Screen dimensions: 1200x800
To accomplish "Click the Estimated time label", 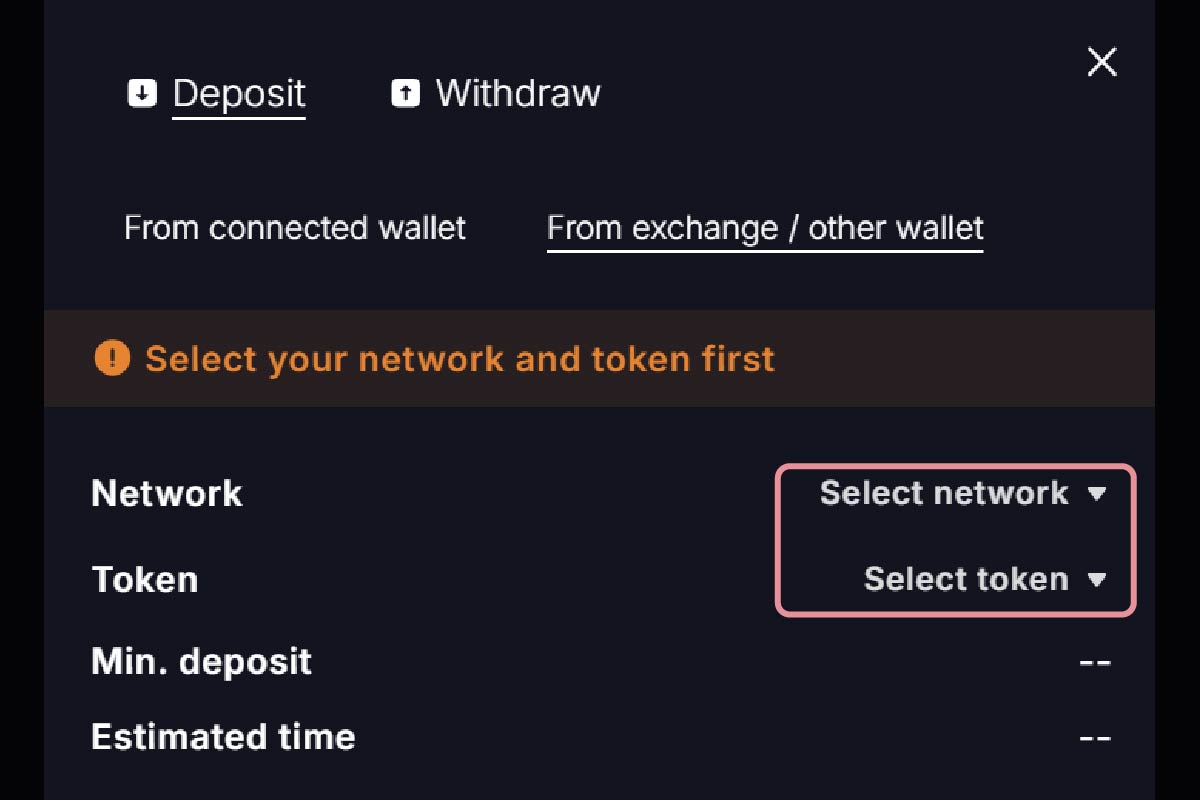I will tap(223, 737).
